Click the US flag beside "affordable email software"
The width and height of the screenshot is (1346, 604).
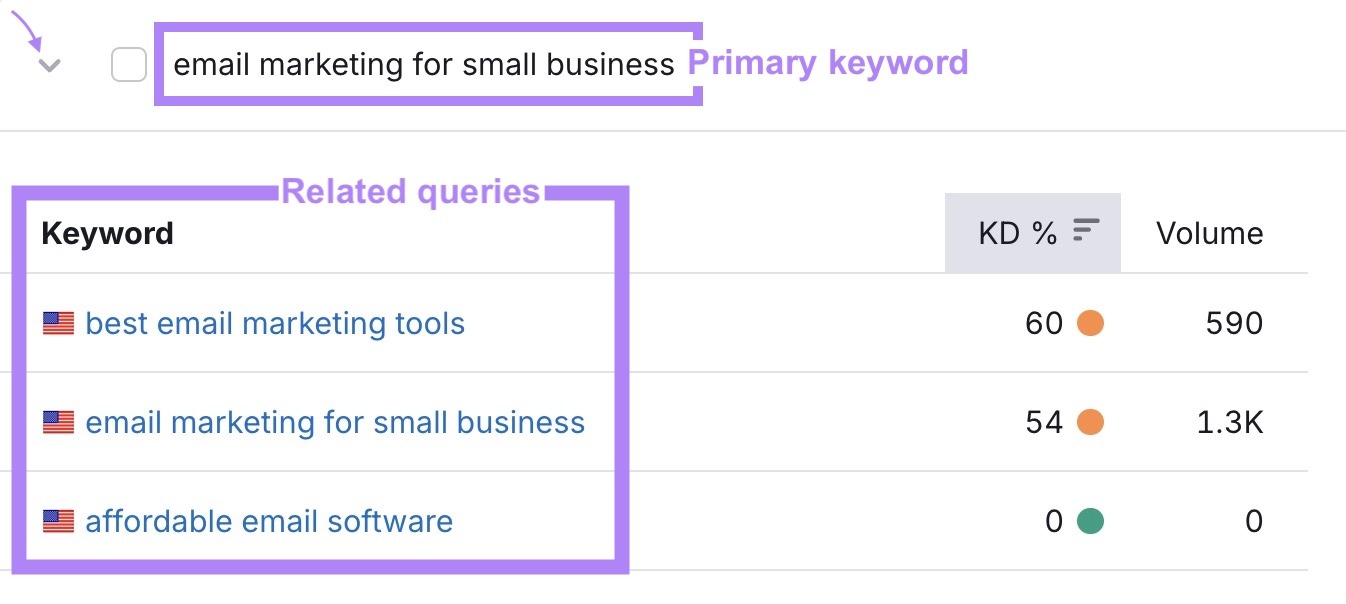point(59,521)
